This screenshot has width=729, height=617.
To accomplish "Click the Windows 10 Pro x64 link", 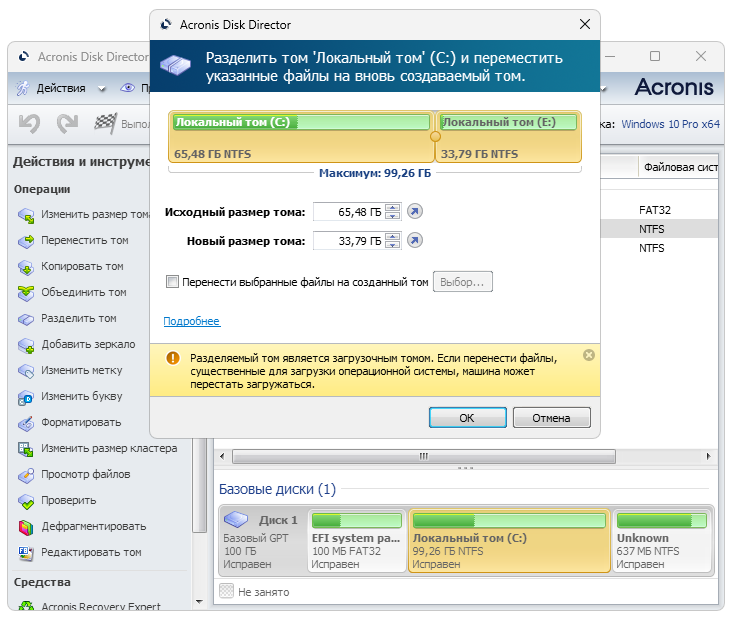I will [670, 124].
